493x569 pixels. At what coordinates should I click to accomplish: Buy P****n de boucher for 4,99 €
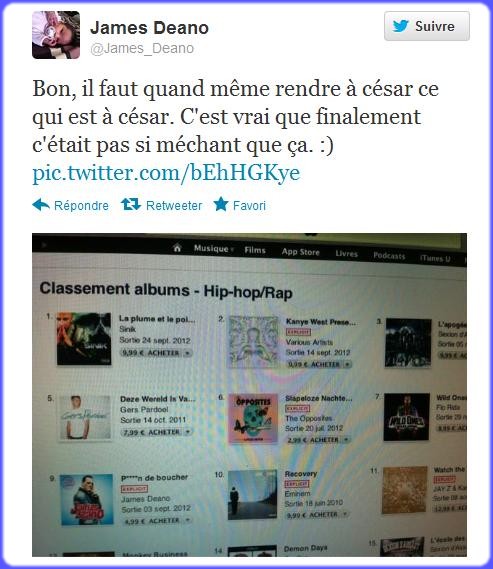coord(157,521)
